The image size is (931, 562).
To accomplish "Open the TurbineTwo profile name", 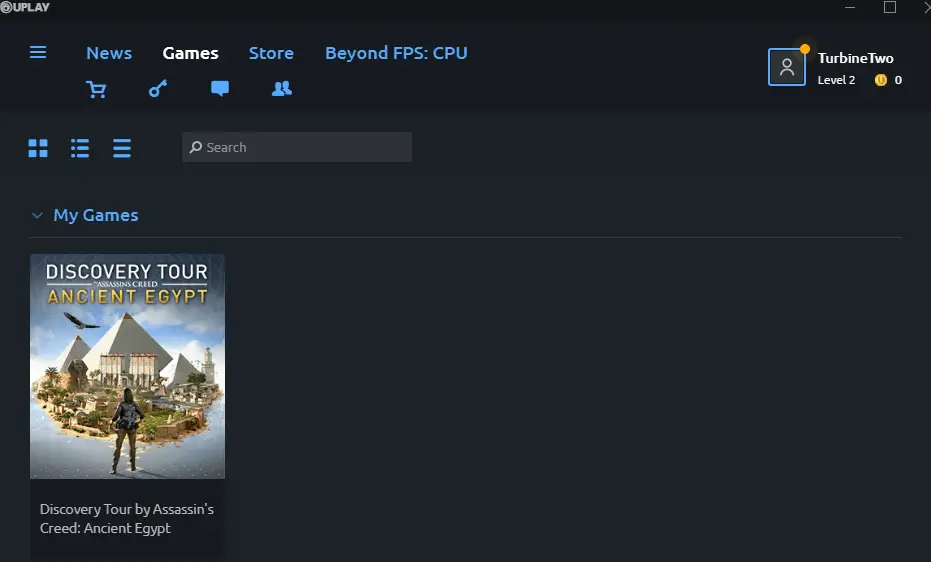I will point(856,58).
